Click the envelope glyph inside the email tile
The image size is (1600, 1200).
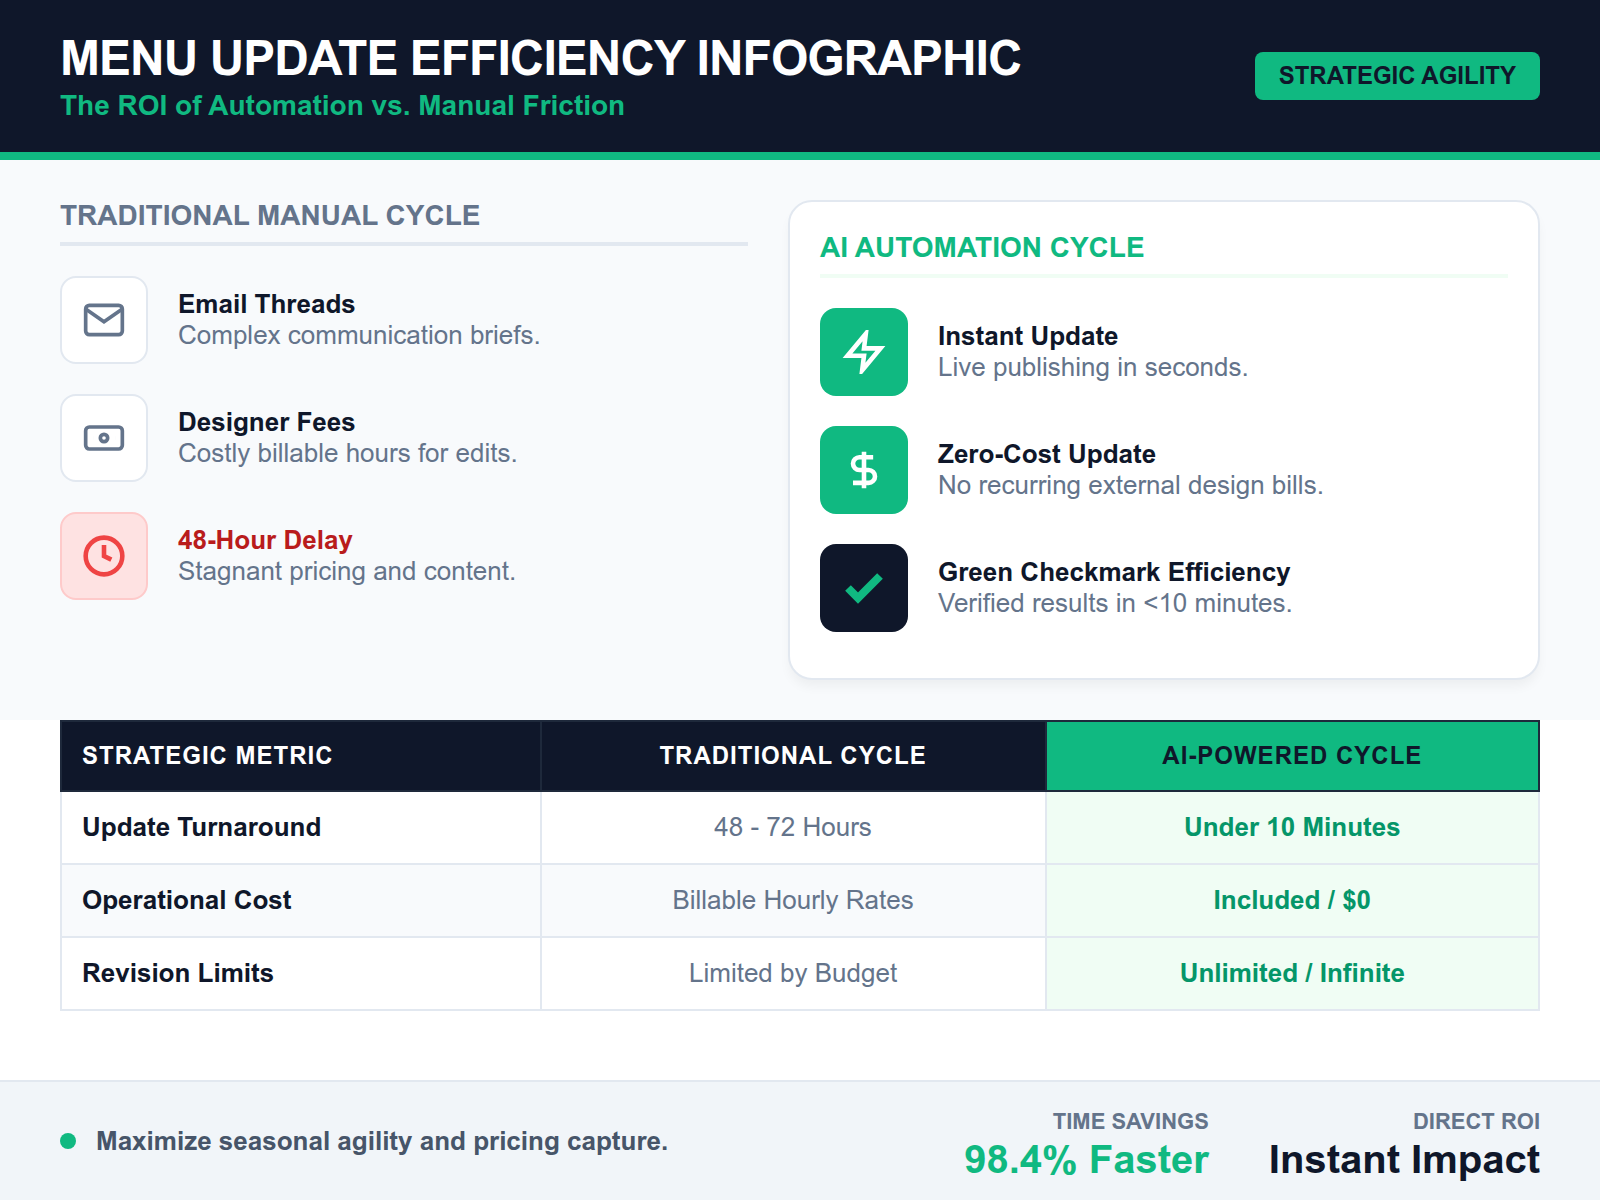point(104,320)
